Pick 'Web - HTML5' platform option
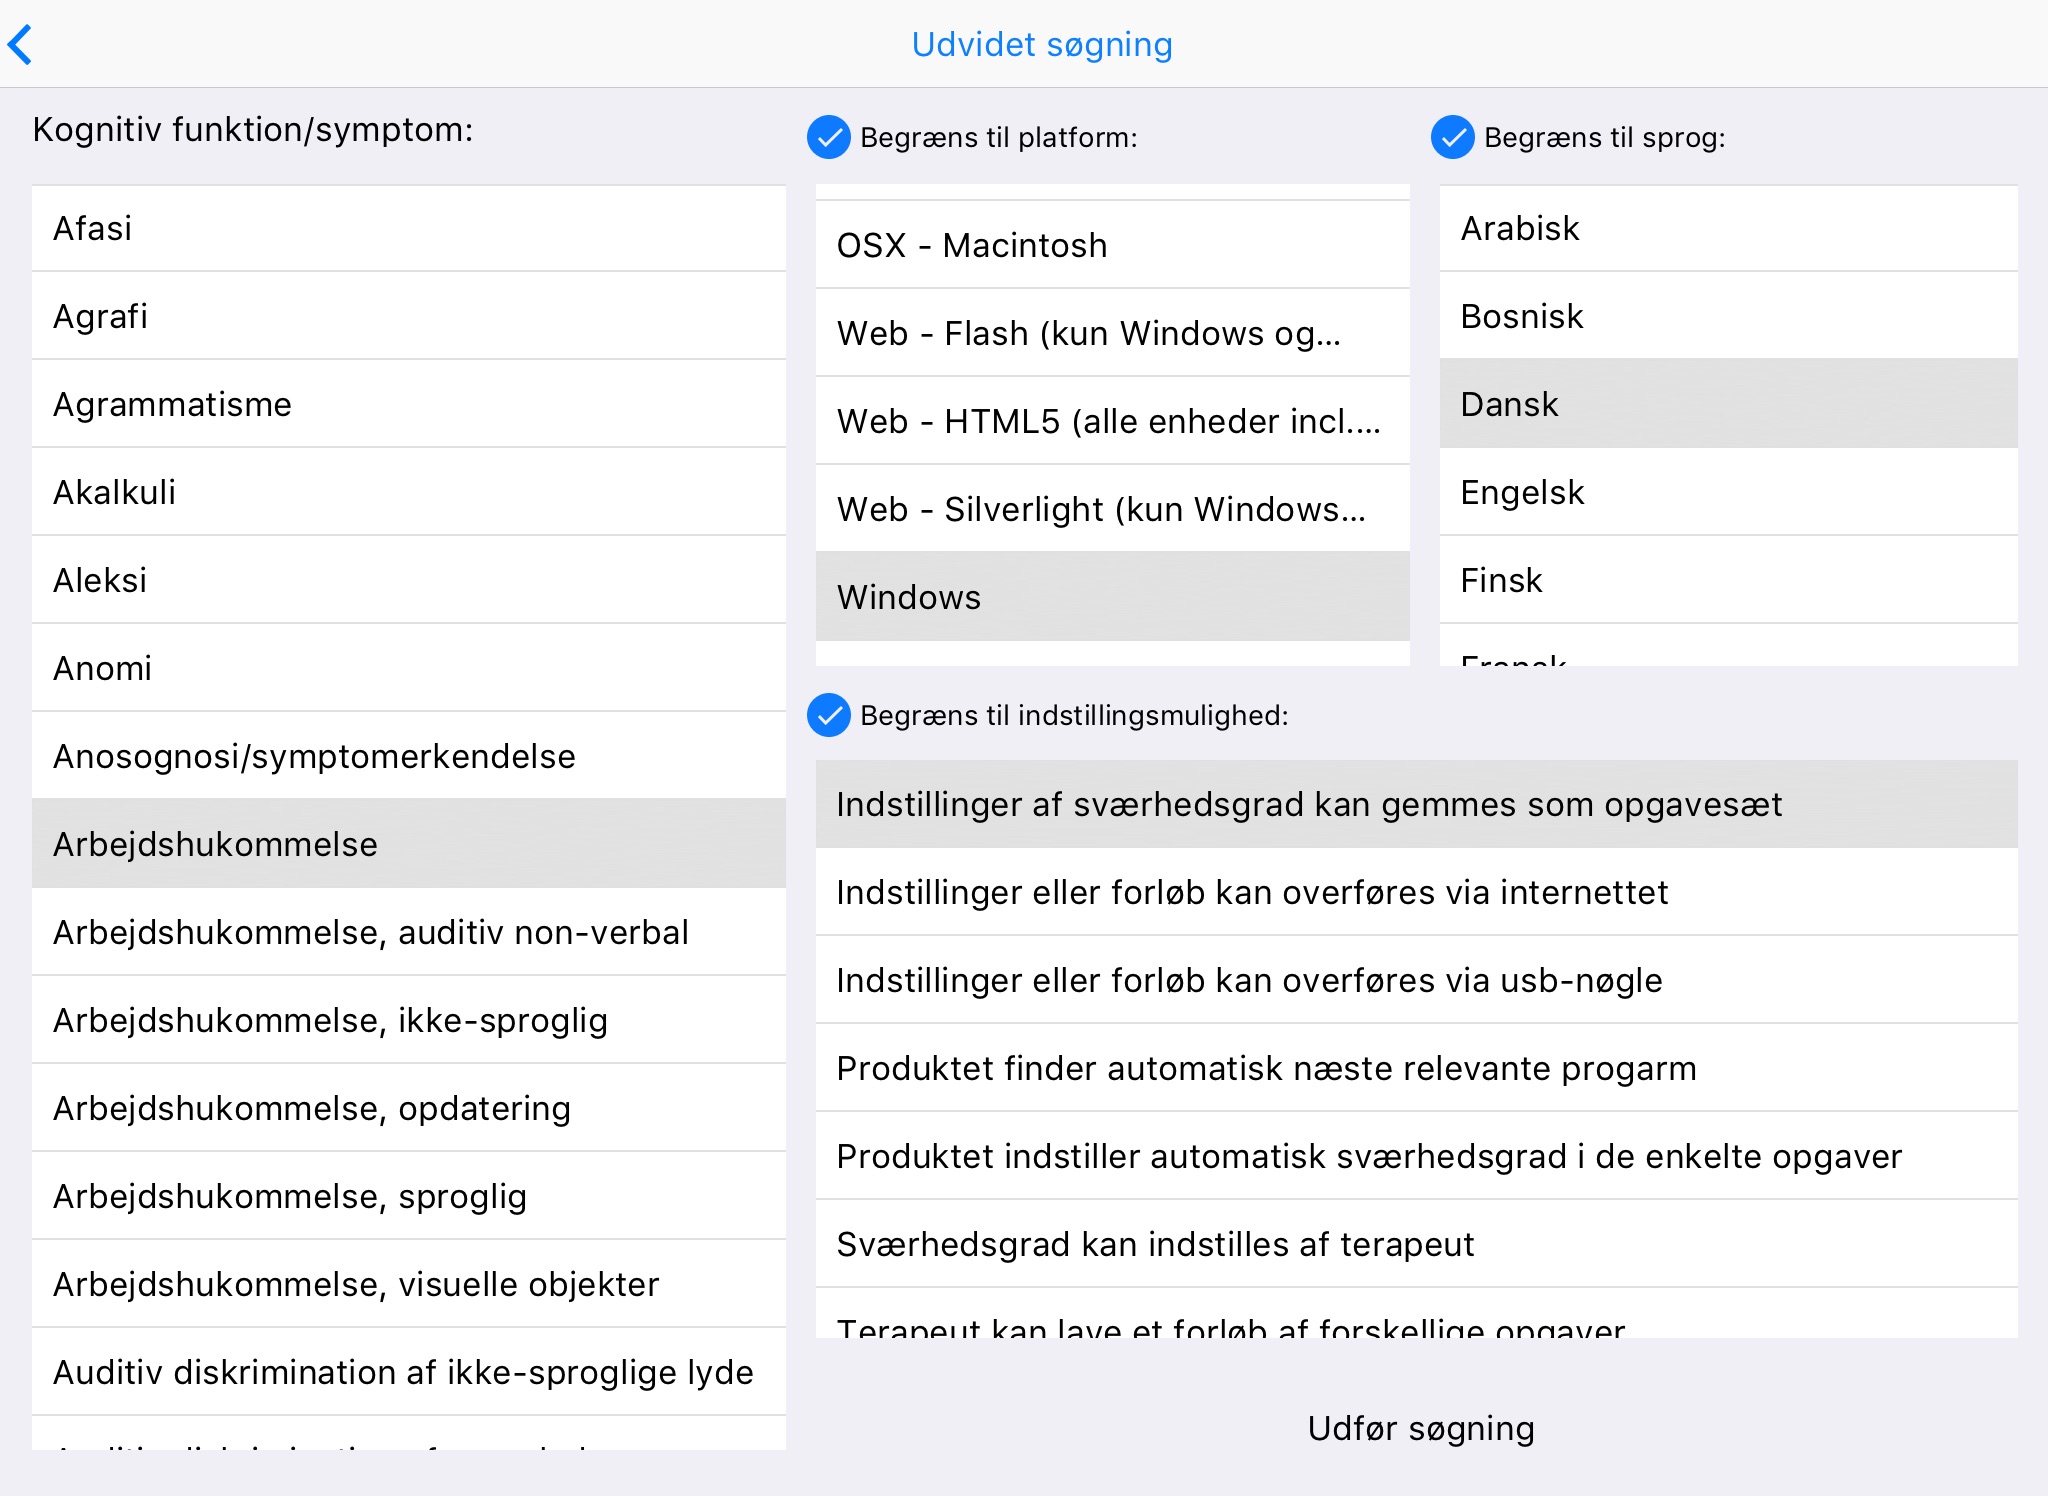The image size is (2048, 1496). pos(1112,422)
